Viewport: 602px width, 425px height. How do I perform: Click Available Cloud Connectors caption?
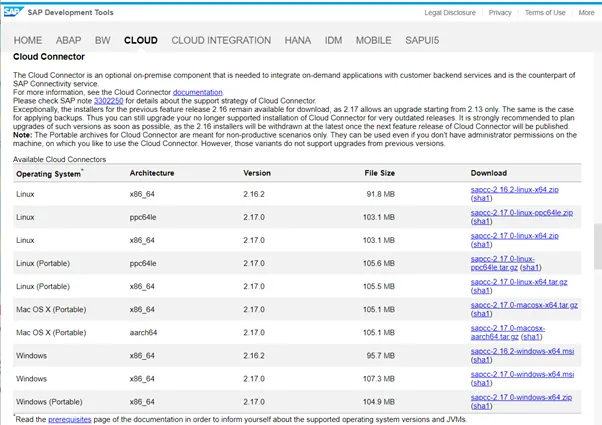pos(60,159)
